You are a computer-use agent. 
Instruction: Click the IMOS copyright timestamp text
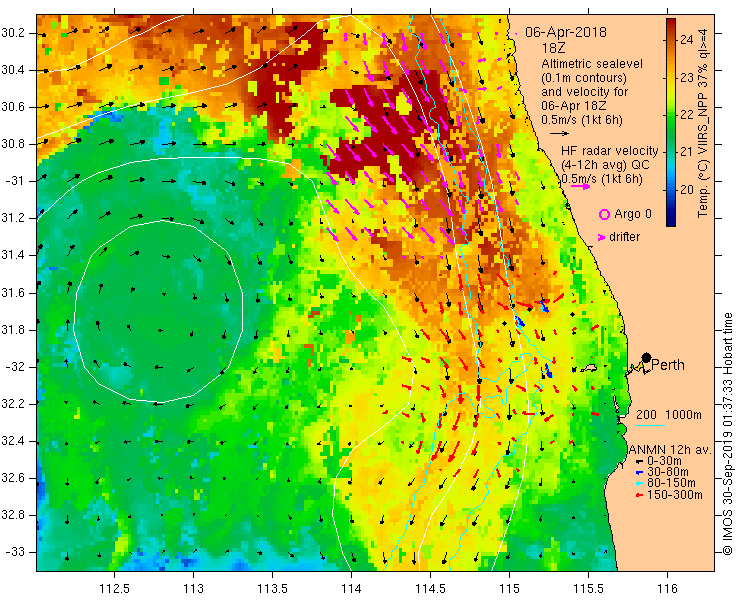(727, 434)
